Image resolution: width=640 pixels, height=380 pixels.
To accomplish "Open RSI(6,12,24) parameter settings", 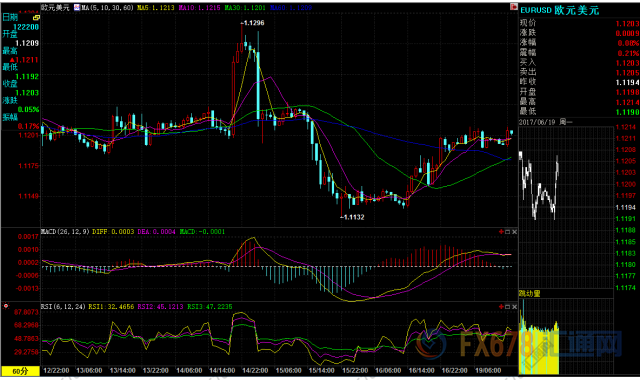I will point(63,307).
